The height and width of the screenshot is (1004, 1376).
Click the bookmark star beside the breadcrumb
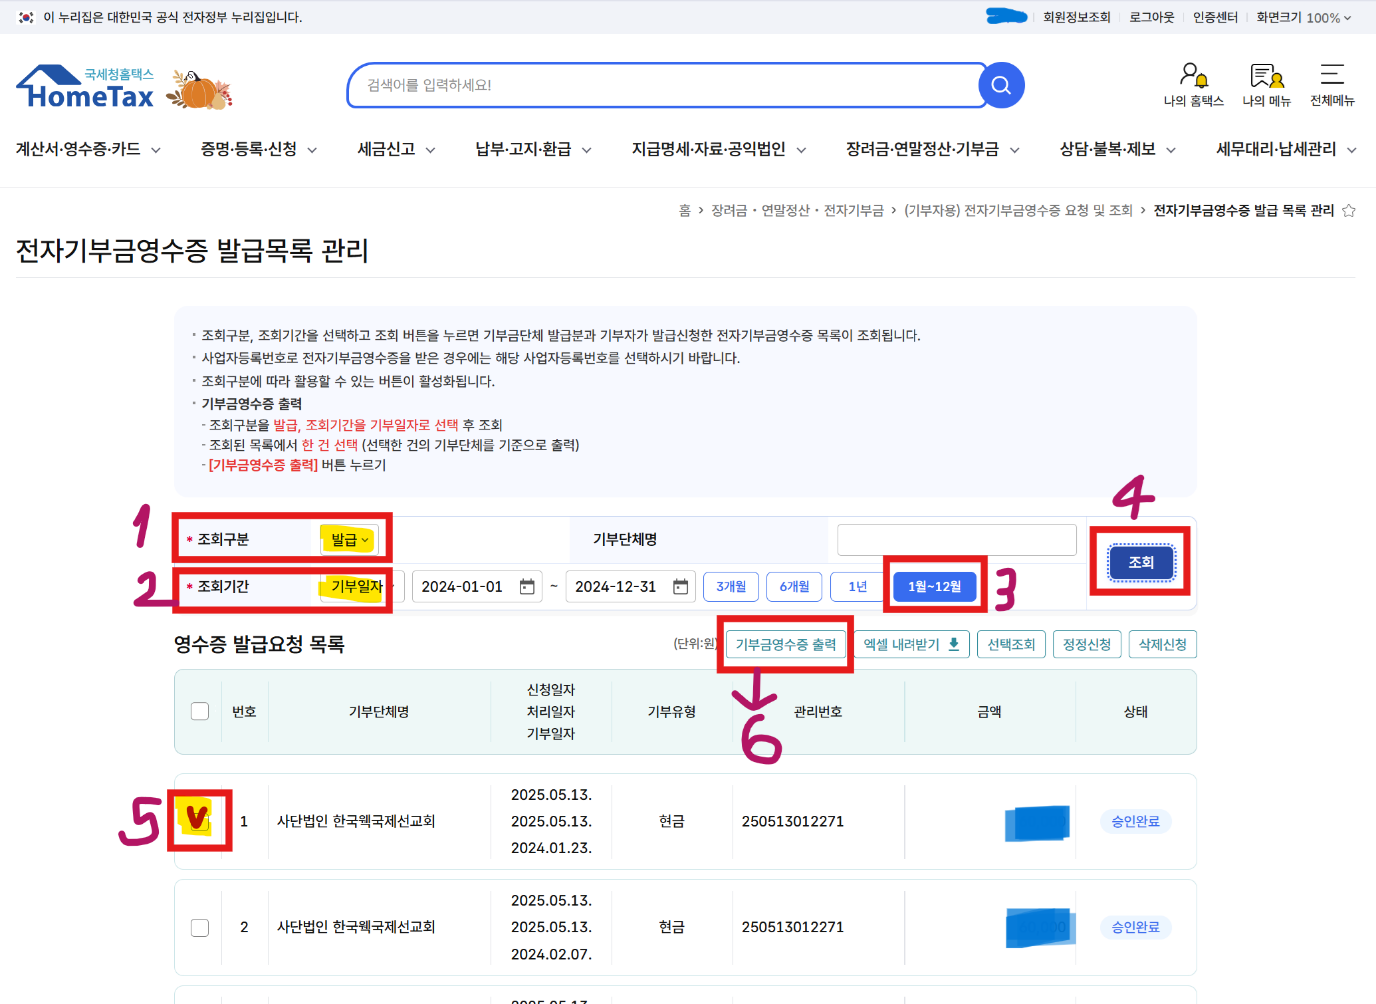pos(1350,210)
